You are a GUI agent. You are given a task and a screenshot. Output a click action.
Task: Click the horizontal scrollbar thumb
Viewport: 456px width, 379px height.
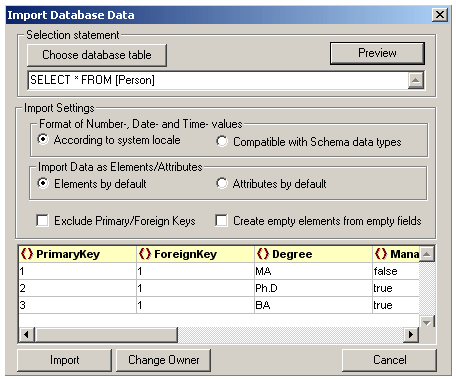pyautogui.click(x=106, y=334)
